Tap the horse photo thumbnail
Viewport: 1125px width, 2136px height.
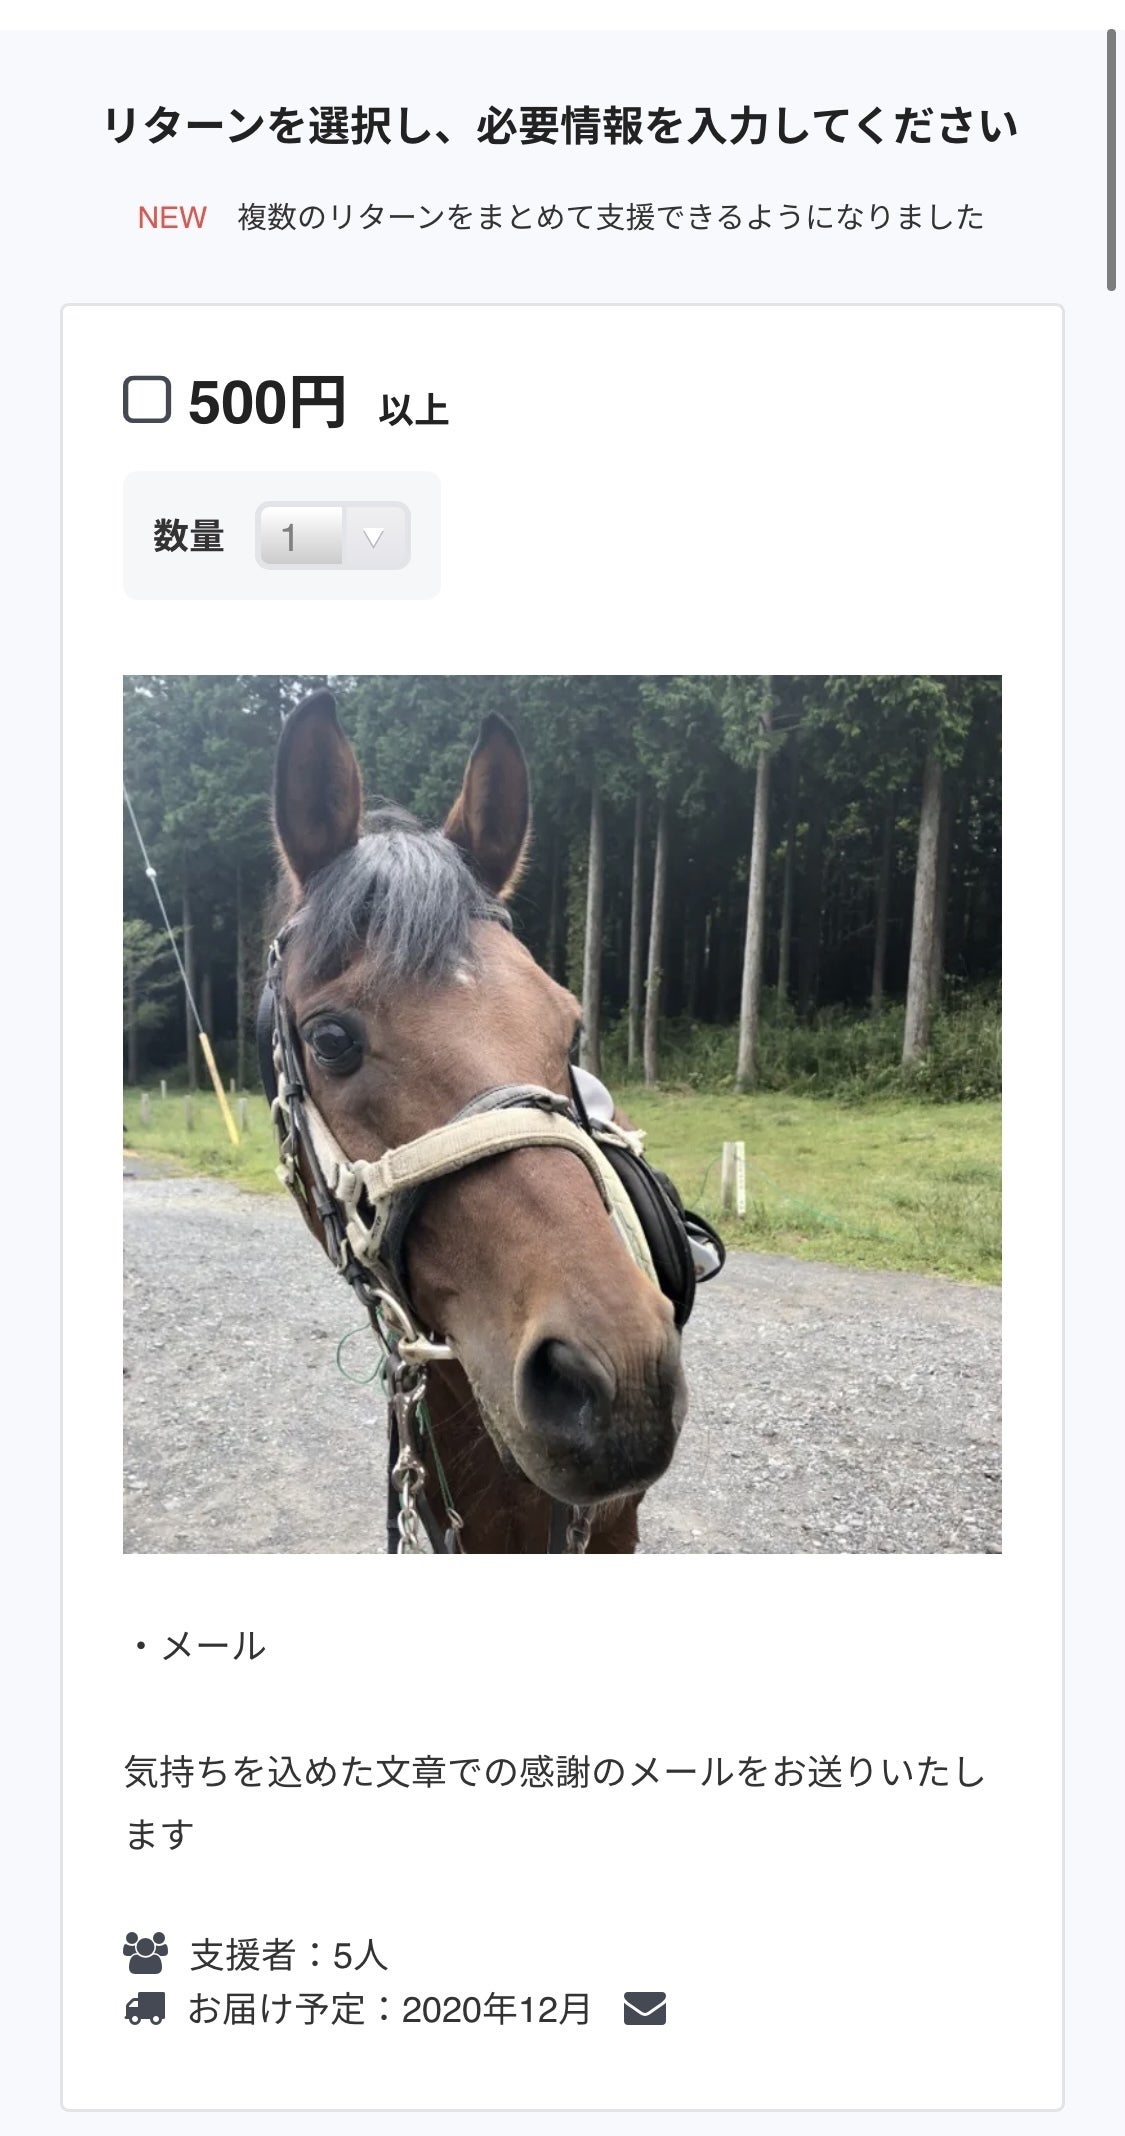coord(562,1114)
